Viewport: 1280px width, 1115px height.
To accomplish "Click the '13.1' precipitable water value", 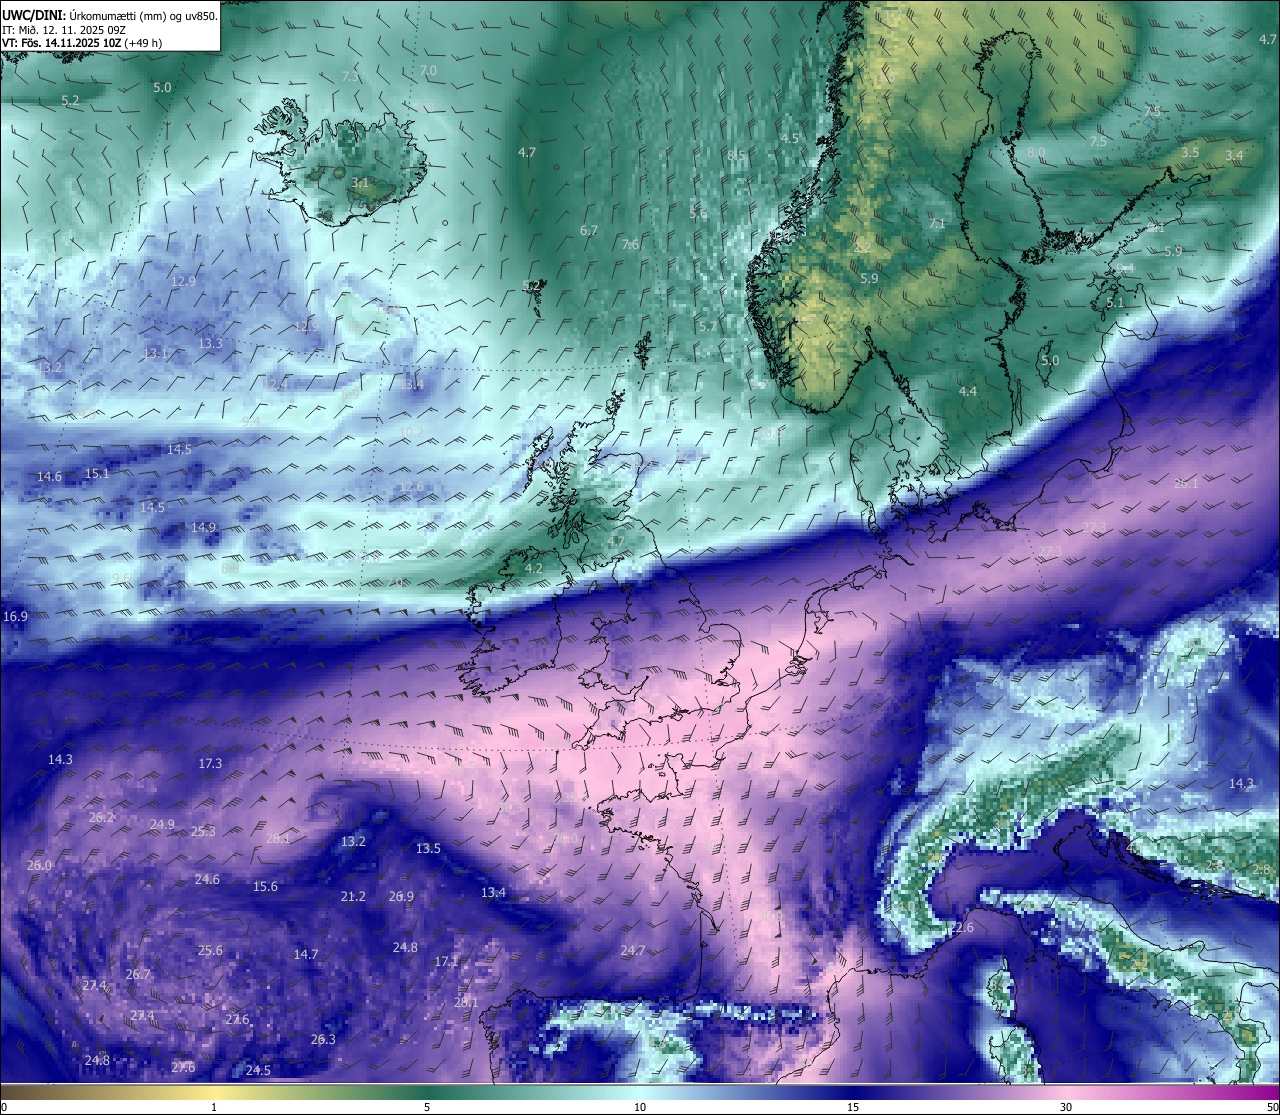I will tap(155, 354).
